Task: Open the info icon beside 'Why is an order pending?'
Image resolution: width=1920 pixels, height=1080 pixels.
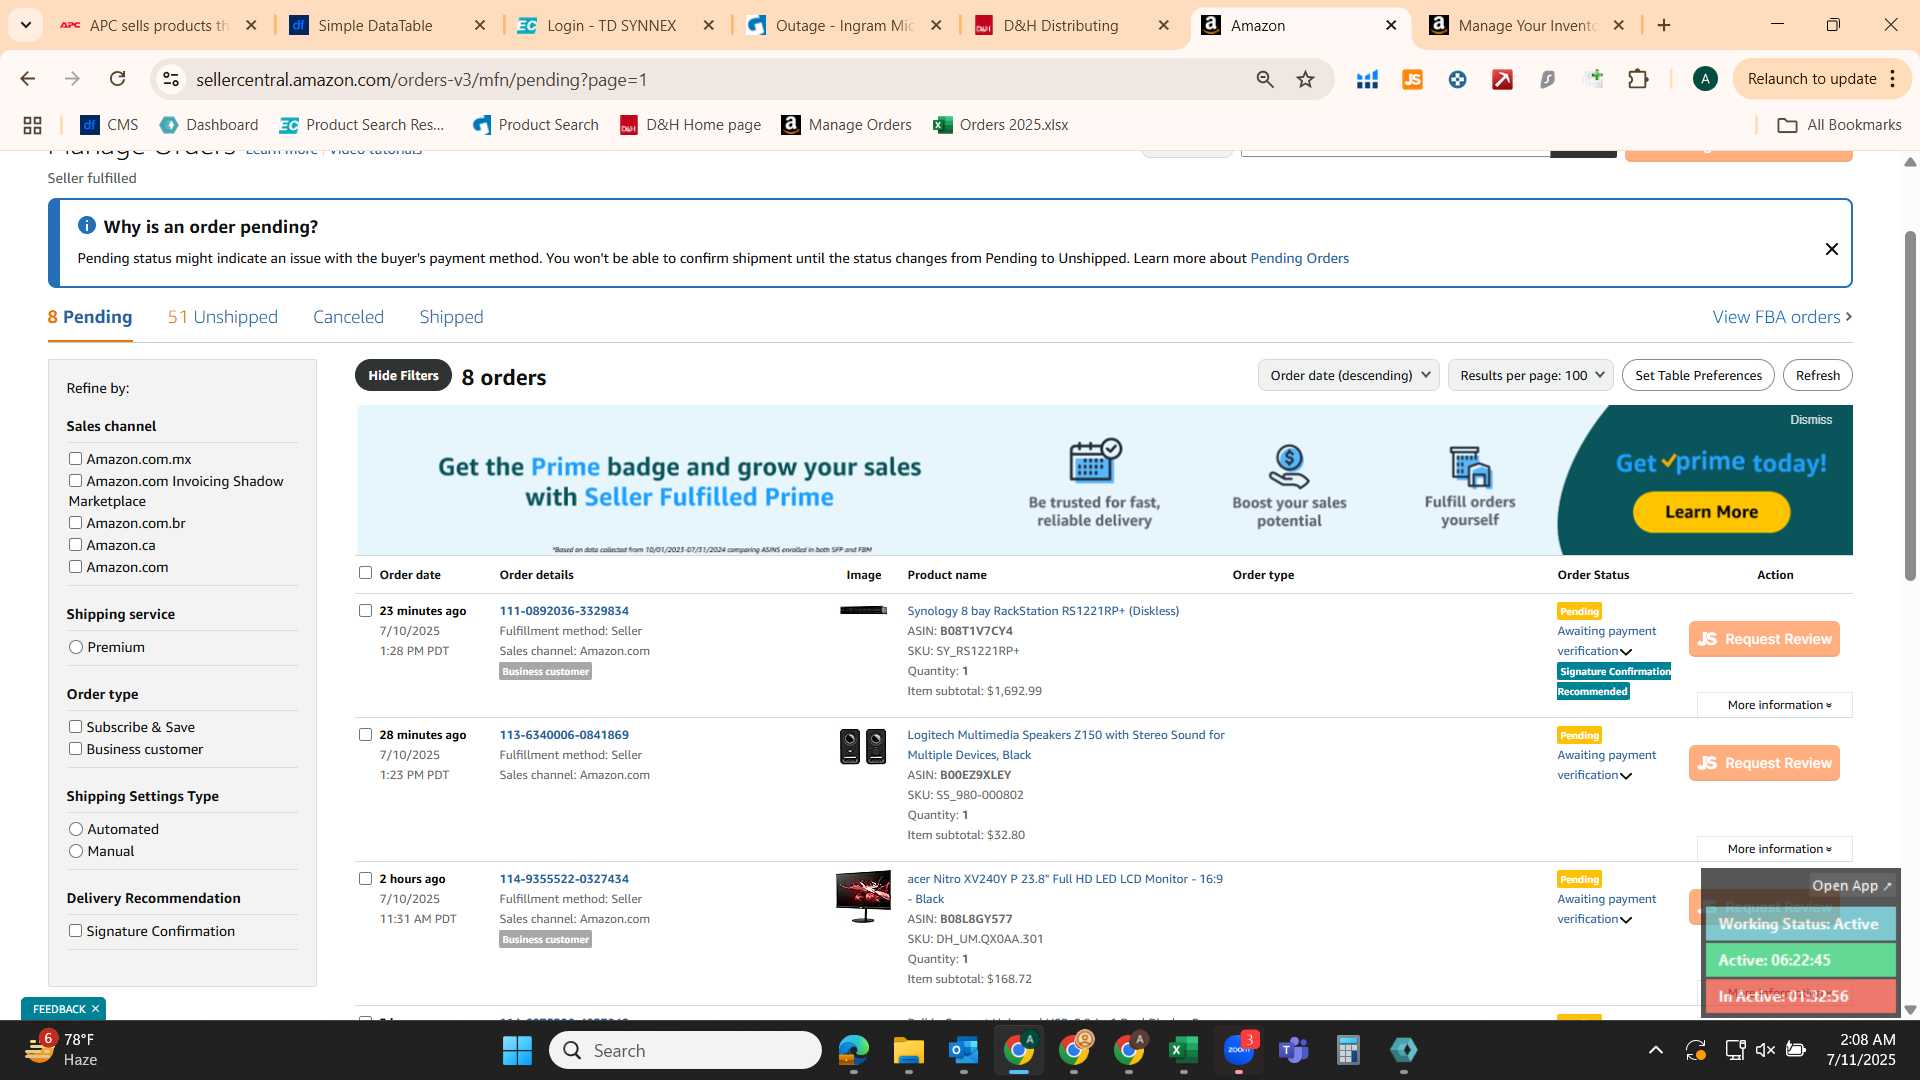Action: click(x=87, y=226)
